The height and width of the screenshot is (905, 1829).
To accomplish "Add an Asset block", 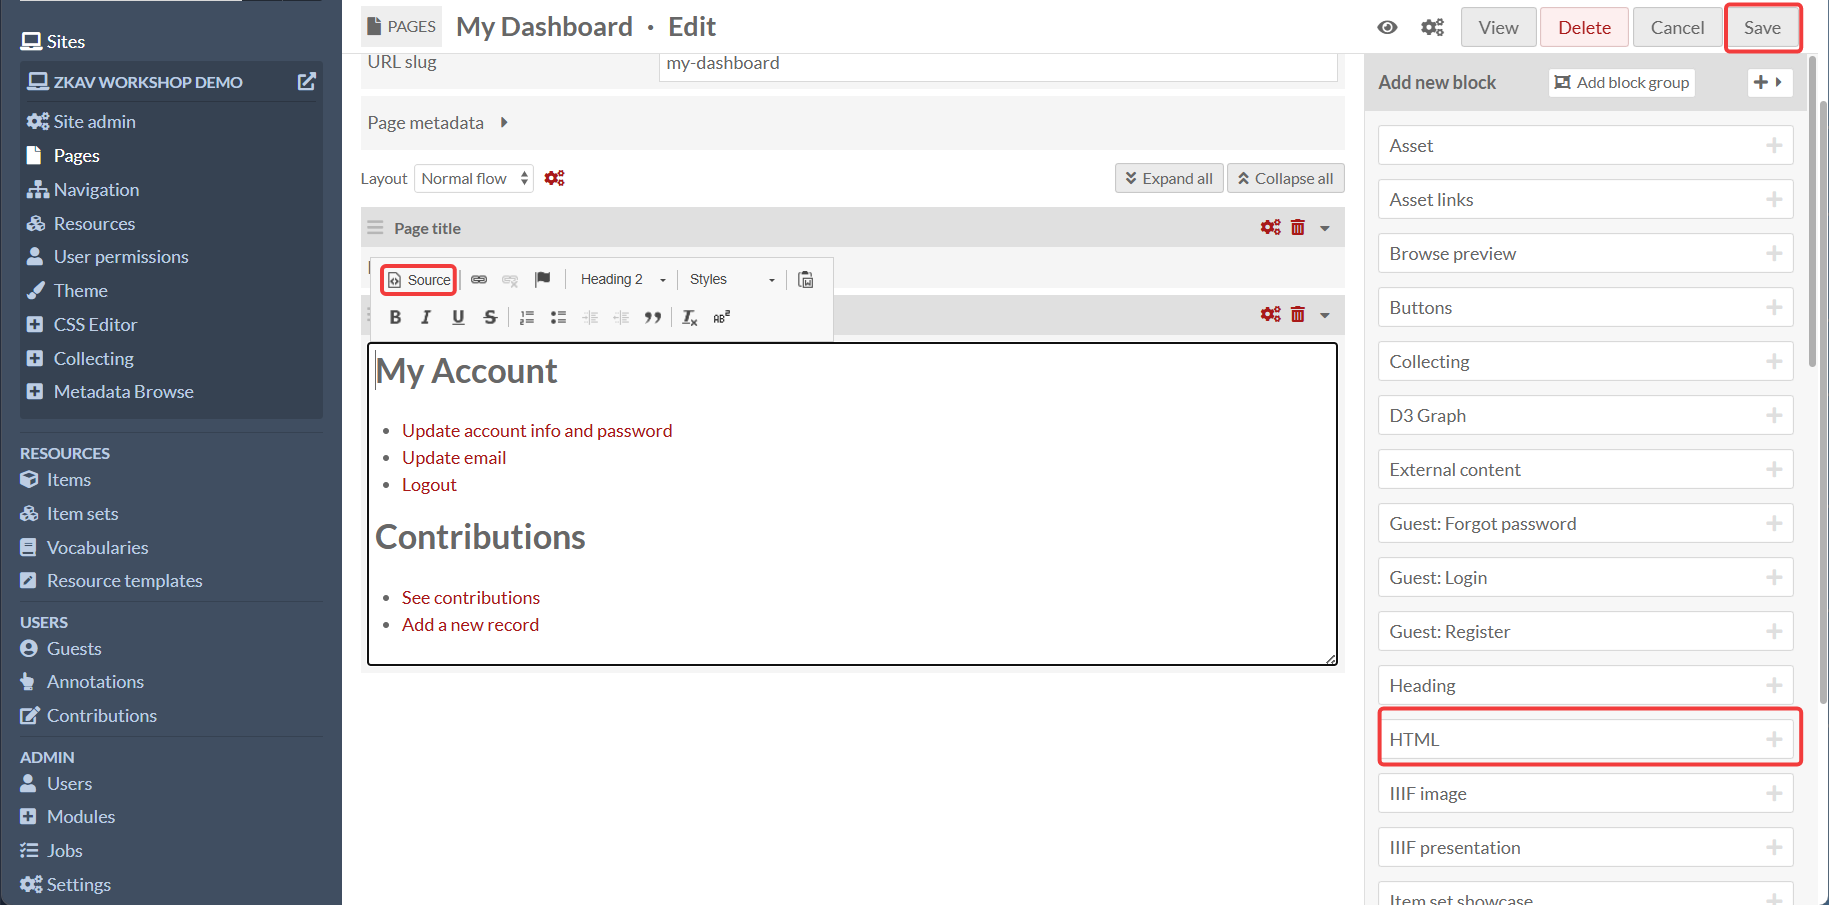I will point(1585,146).
